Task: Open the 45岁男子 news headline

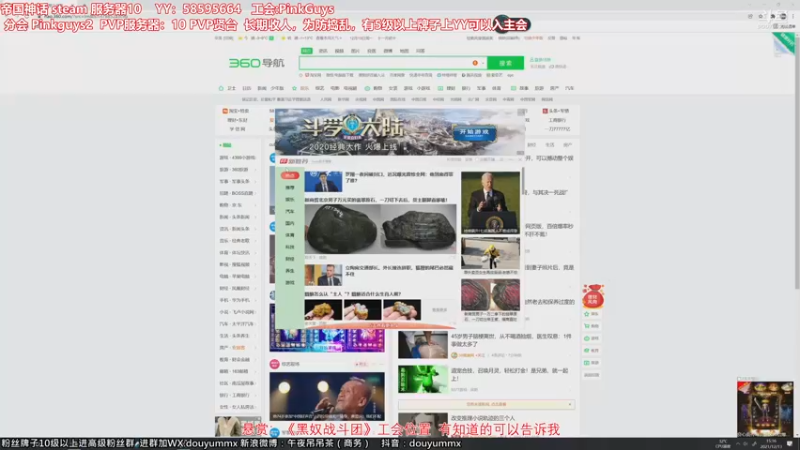Action: pyautogui.click(x=511, y=340)
